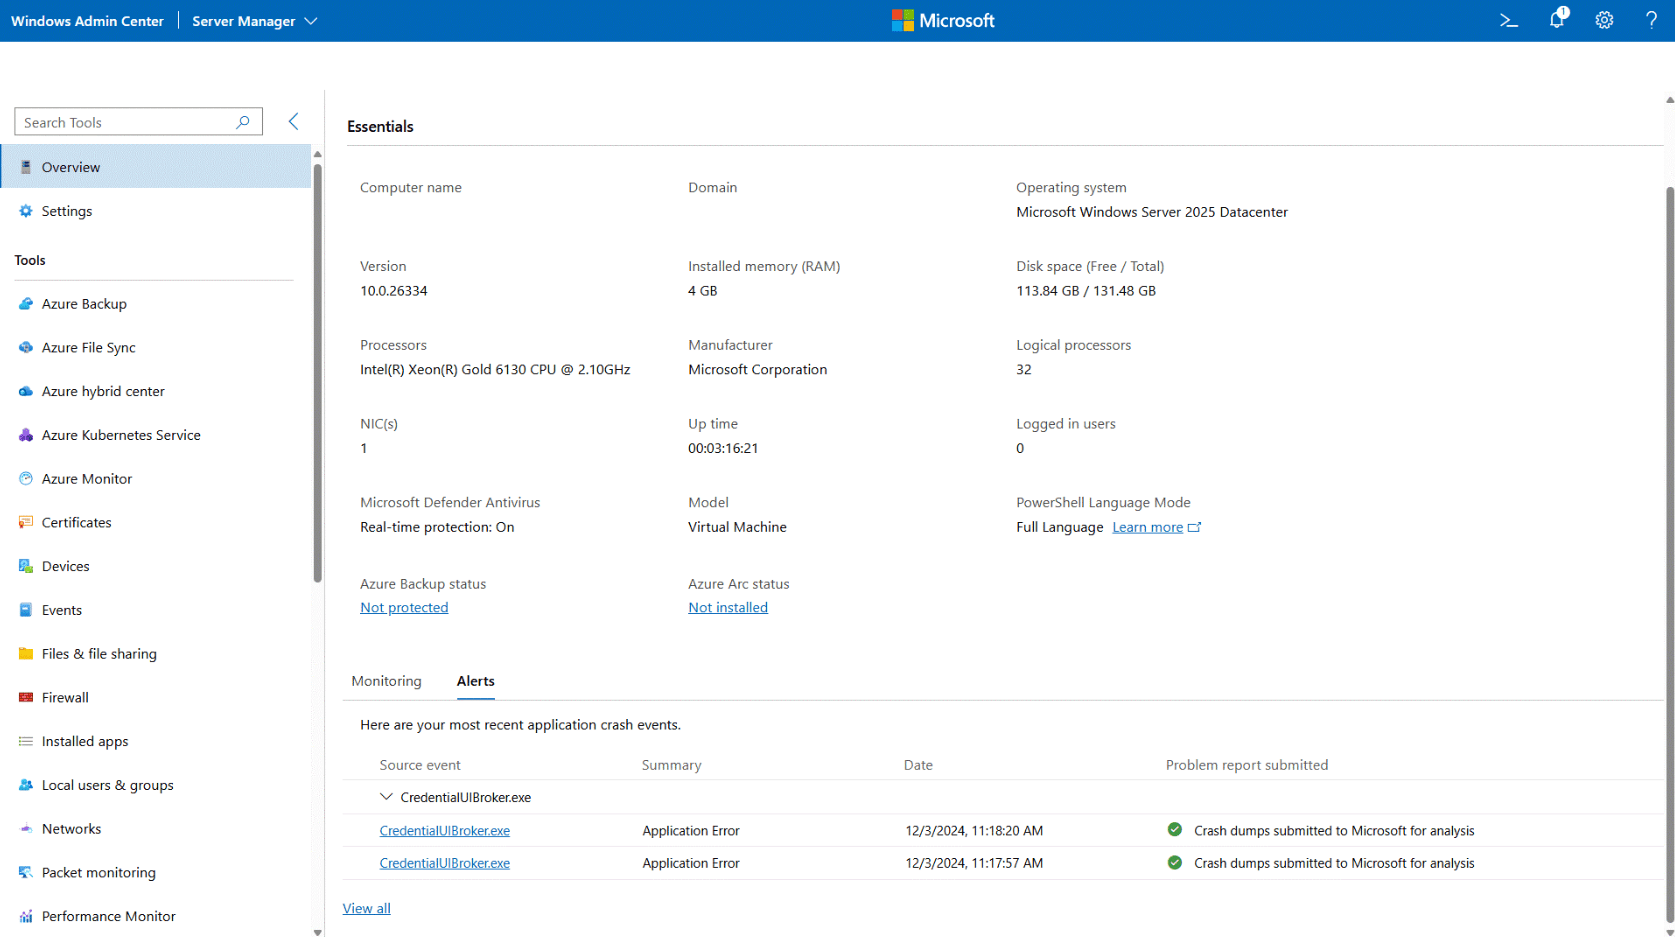
Task: Click Not protected backup status link
Action: tap(404, 607)
